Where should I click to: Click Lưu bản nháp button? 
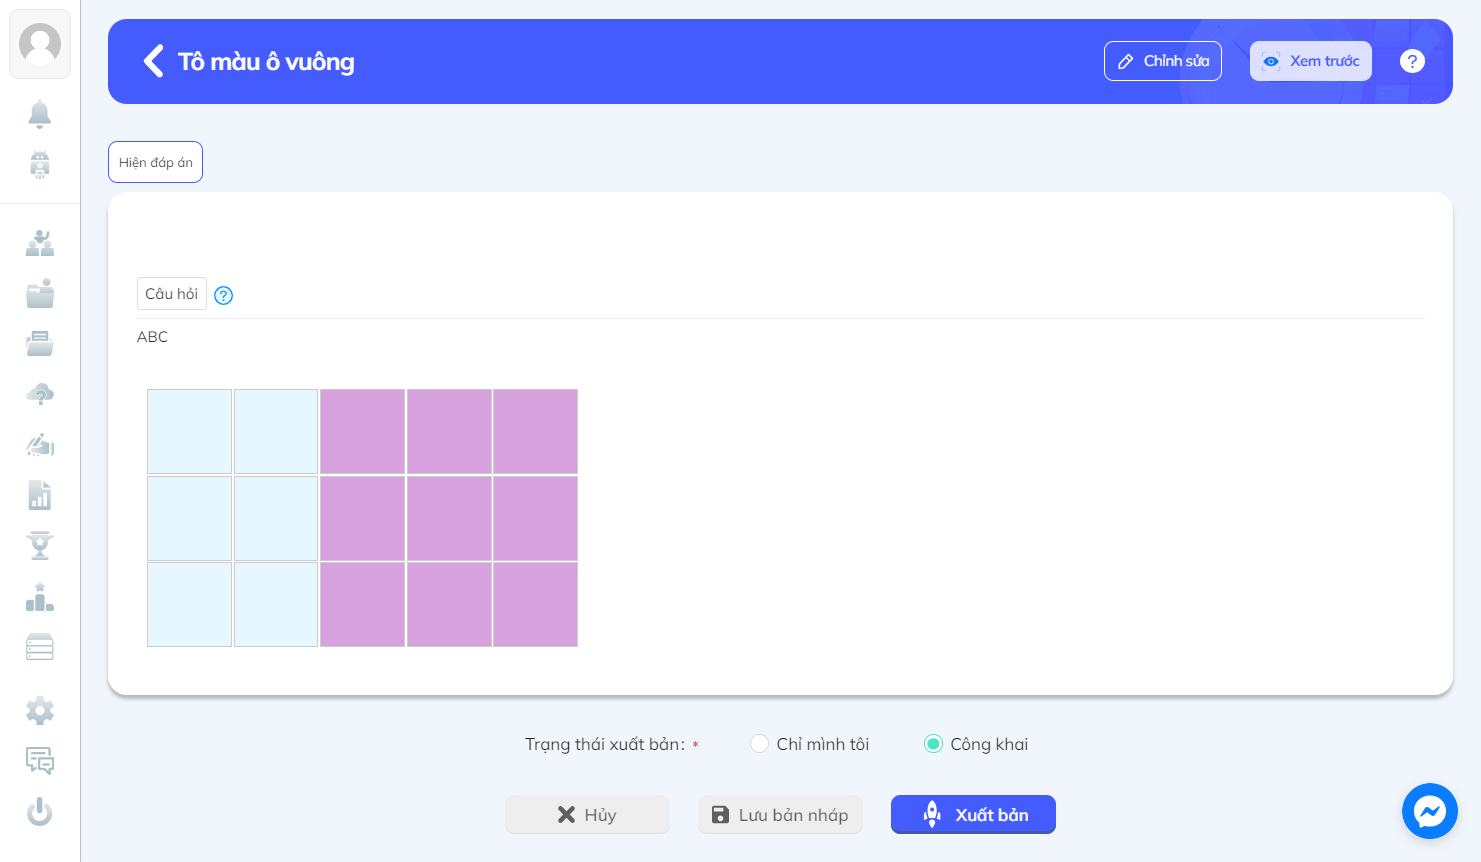(780, 814)
